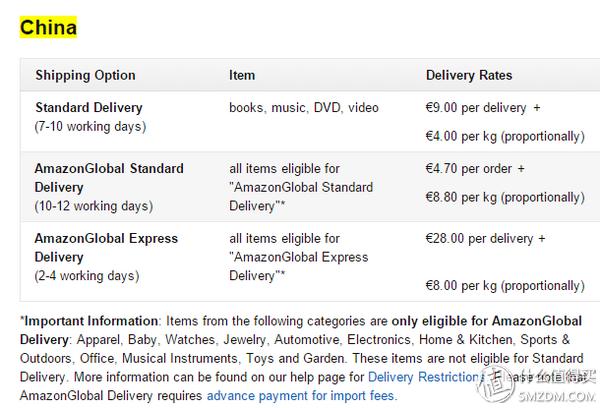The height and width of the screenshot is (408, 600).
Task: Open the Delivery Restrictions help link
Action: click(424, 377)
